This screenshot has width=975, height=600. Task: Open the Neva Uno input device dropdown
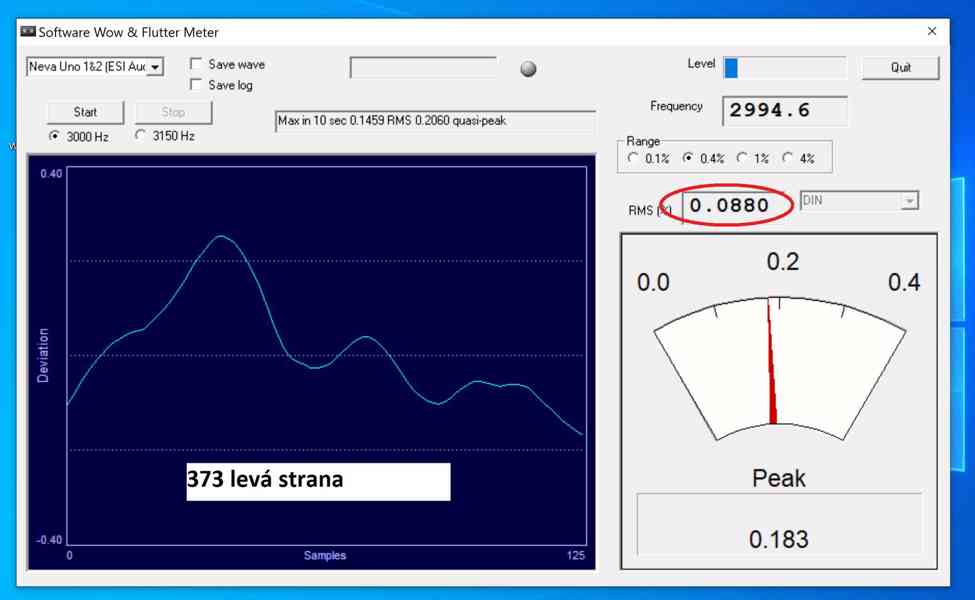[155, 67]
